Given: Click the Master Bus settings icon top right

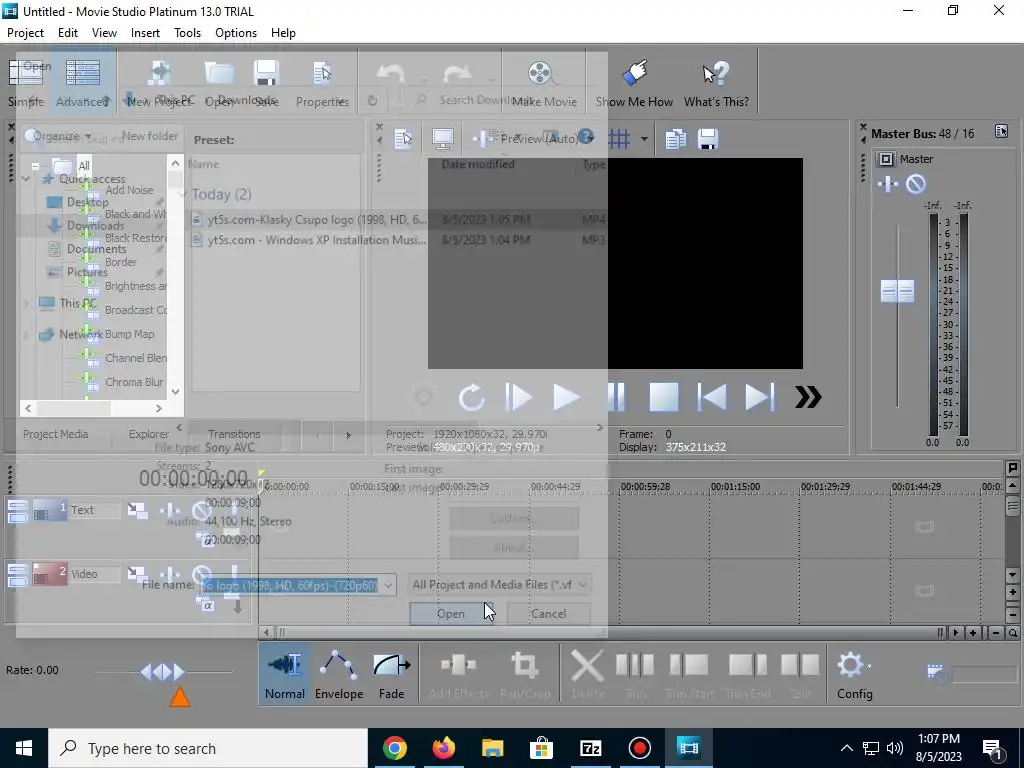Looking at the screenshot, I should point(1001,131).
